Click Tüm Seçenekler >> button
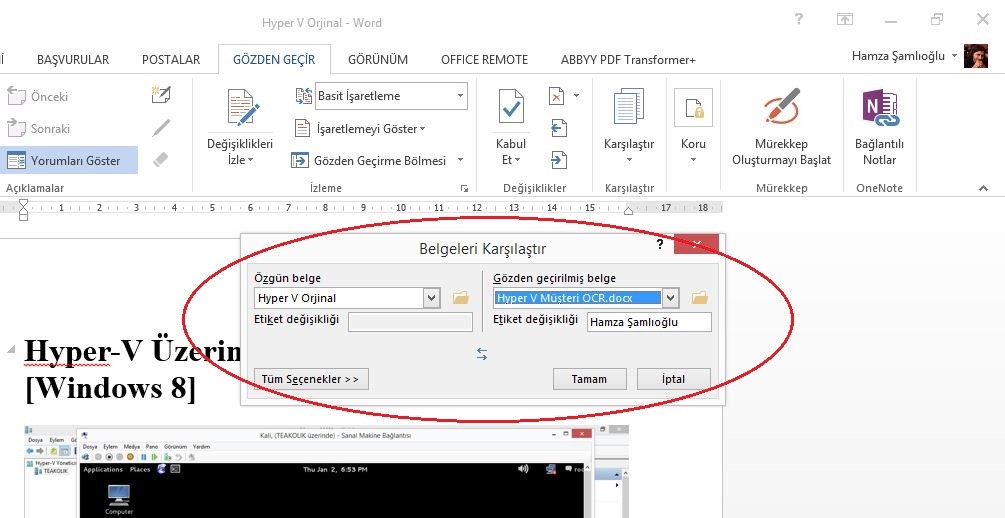This screenshot has width=1005, height=518. pos(311,379)
